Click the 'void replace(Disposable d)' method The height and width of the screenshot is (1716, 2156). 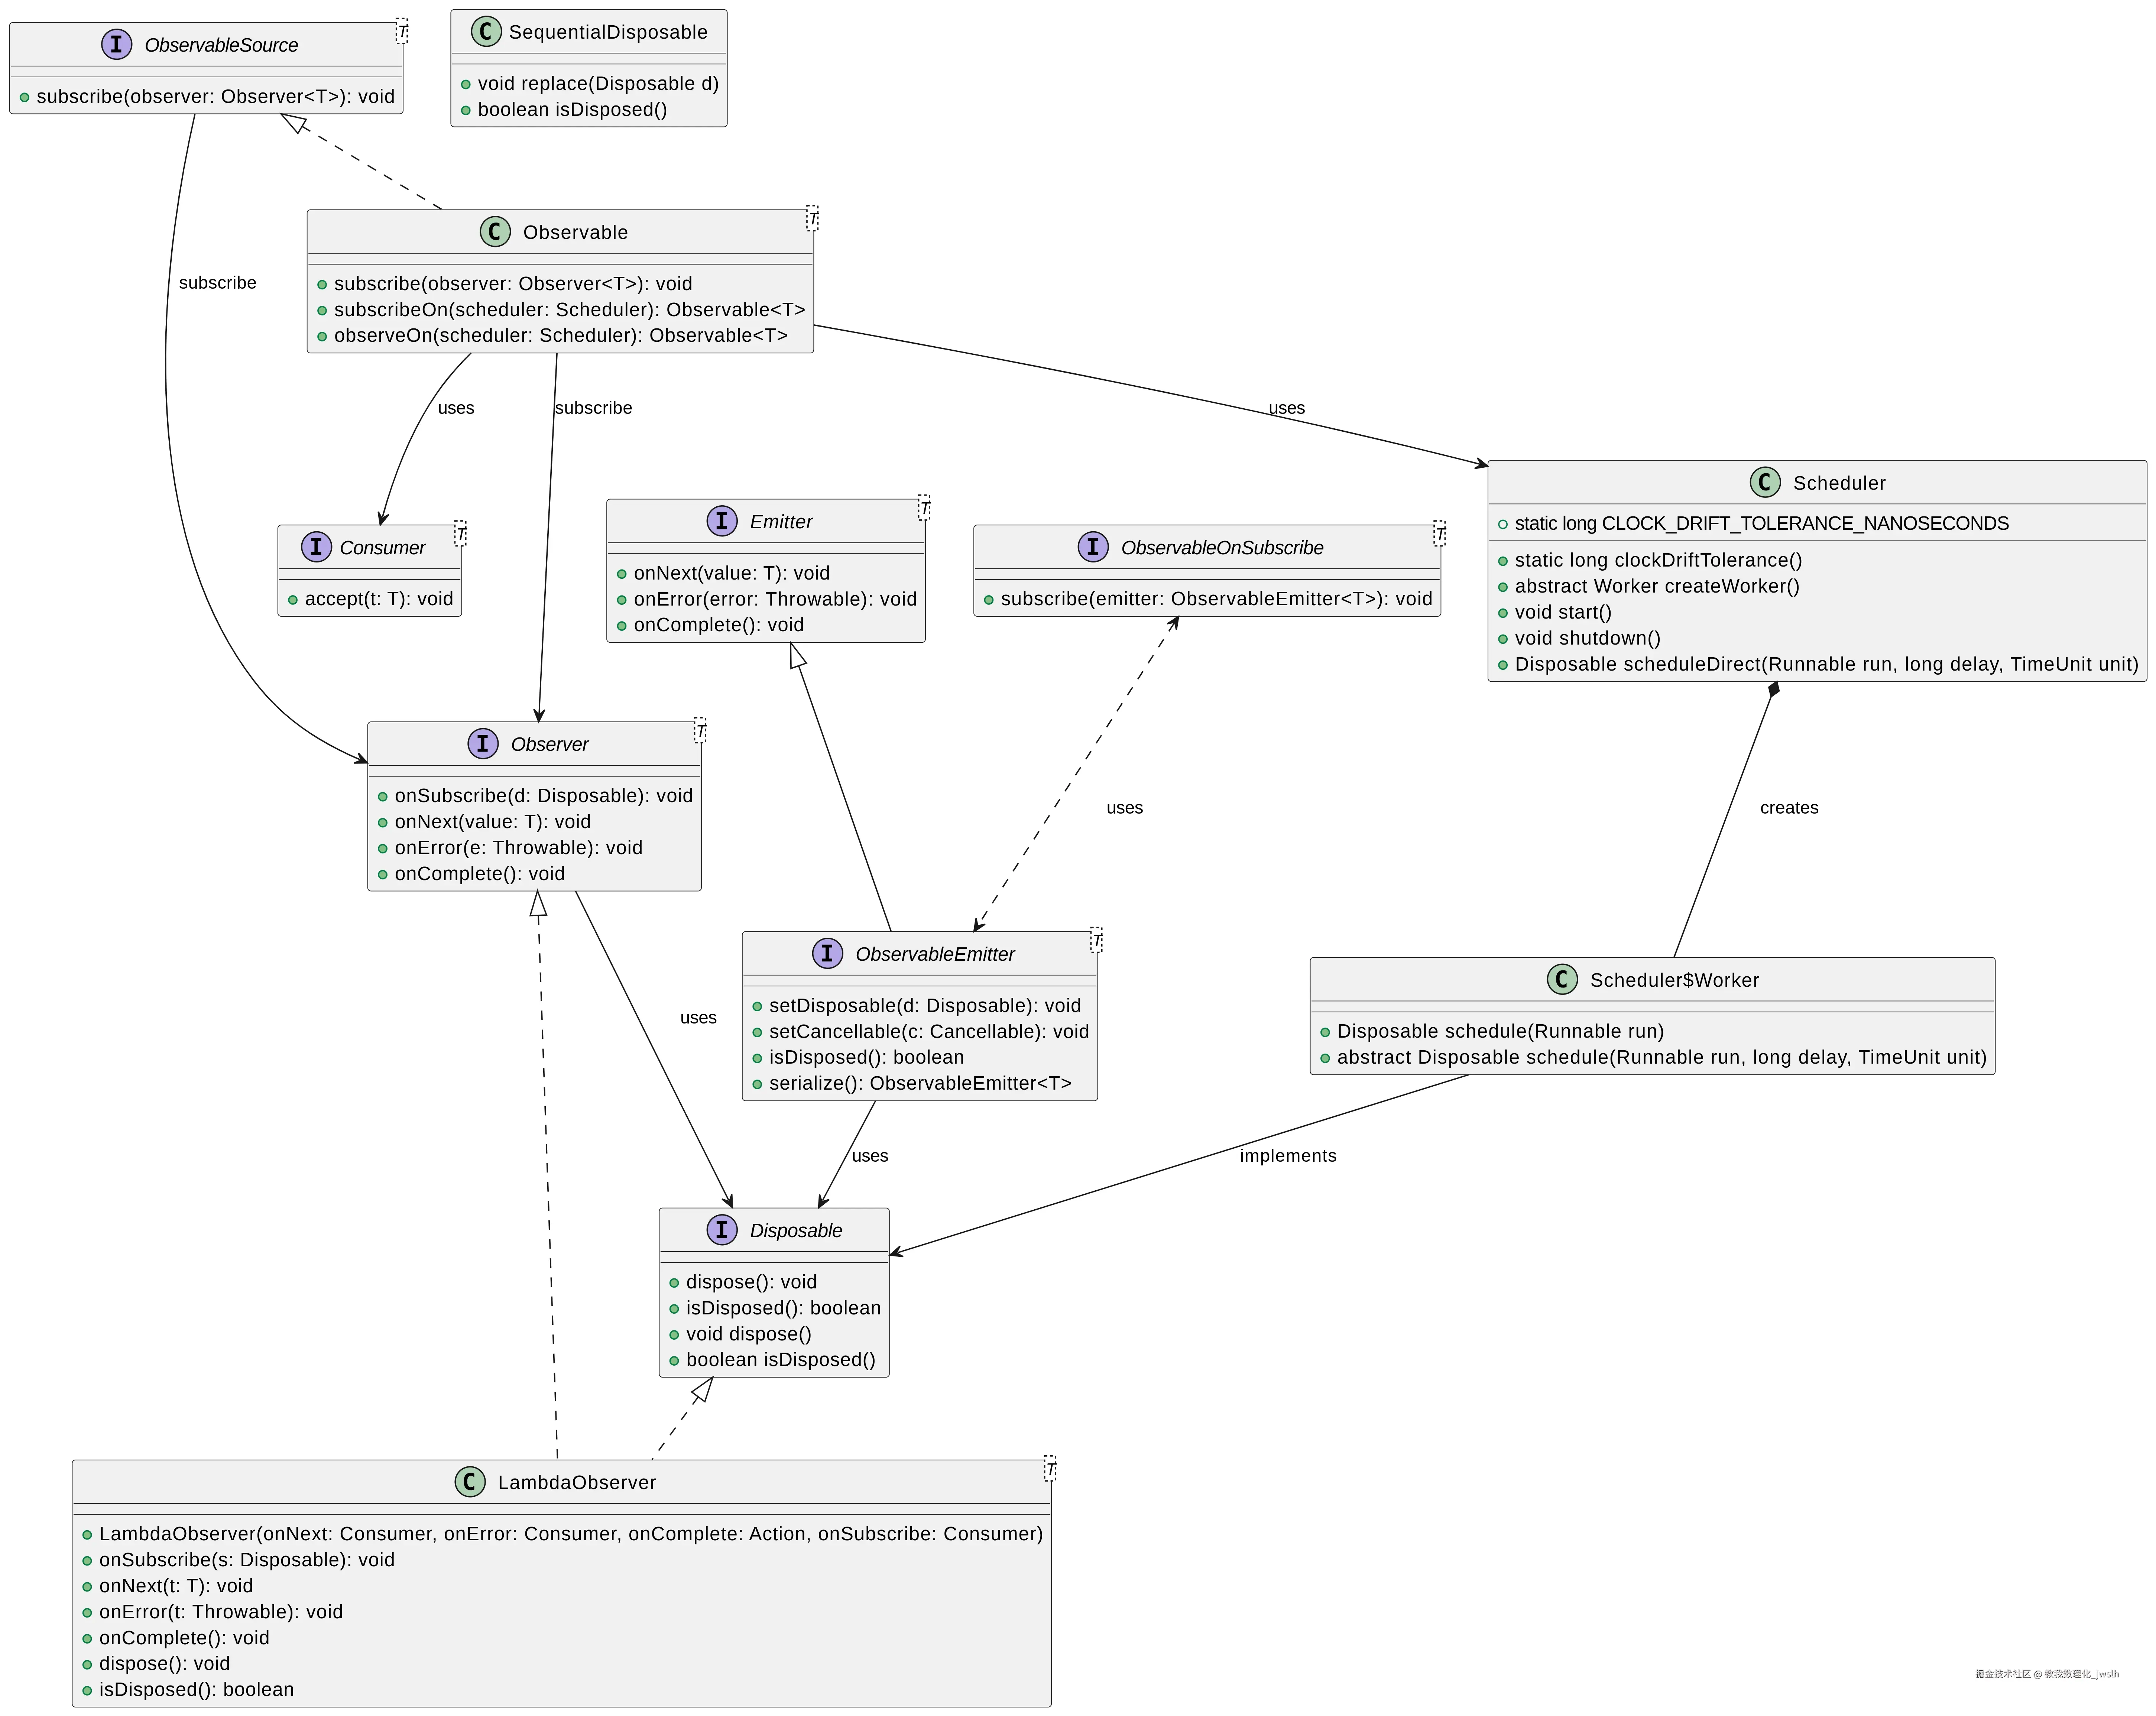[x=598, y=84]
